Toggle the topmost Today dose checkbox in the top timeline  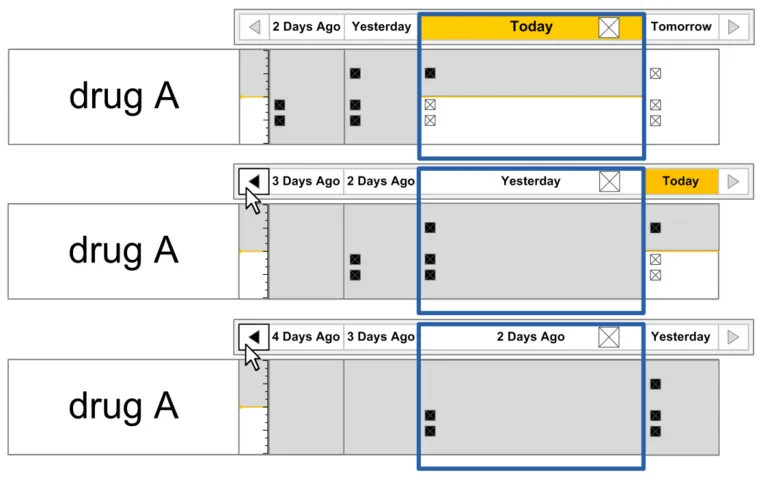[x=430, y=73]
